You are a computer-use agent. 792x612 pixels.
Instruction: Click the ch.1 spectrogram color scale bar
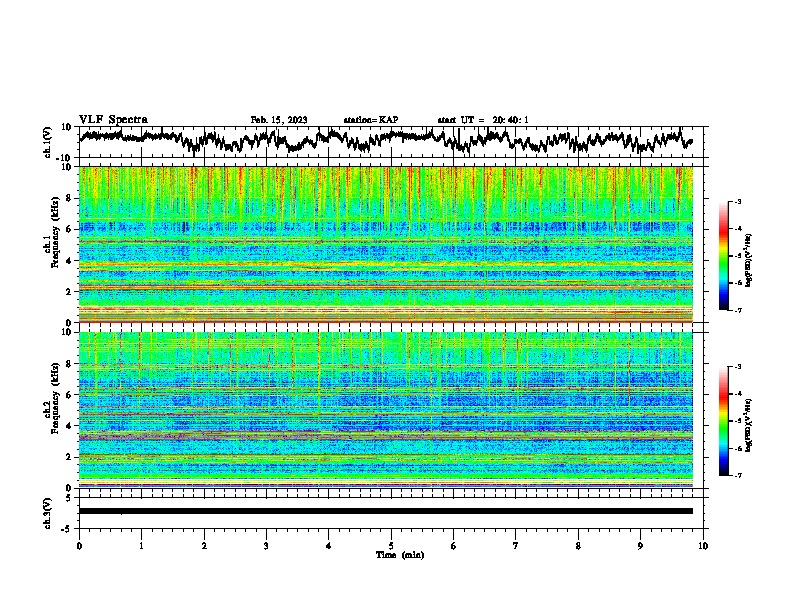point(724,256)
